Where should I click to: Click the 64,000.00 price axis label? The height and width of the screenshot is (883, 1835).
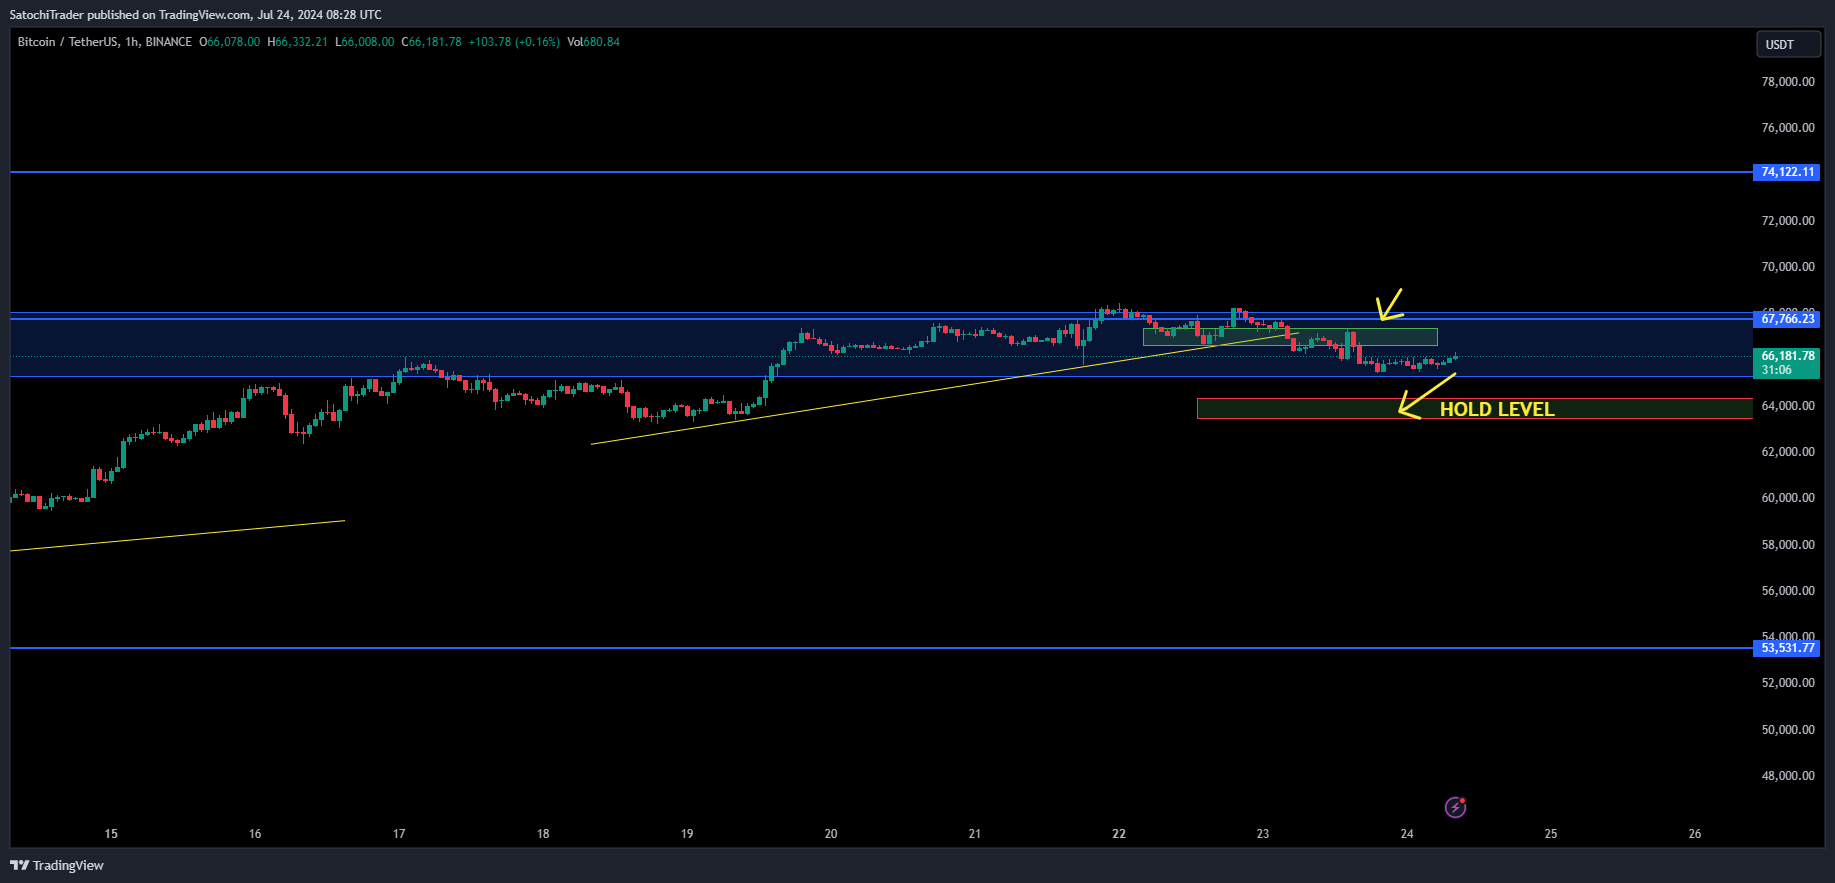(1788, 406)
